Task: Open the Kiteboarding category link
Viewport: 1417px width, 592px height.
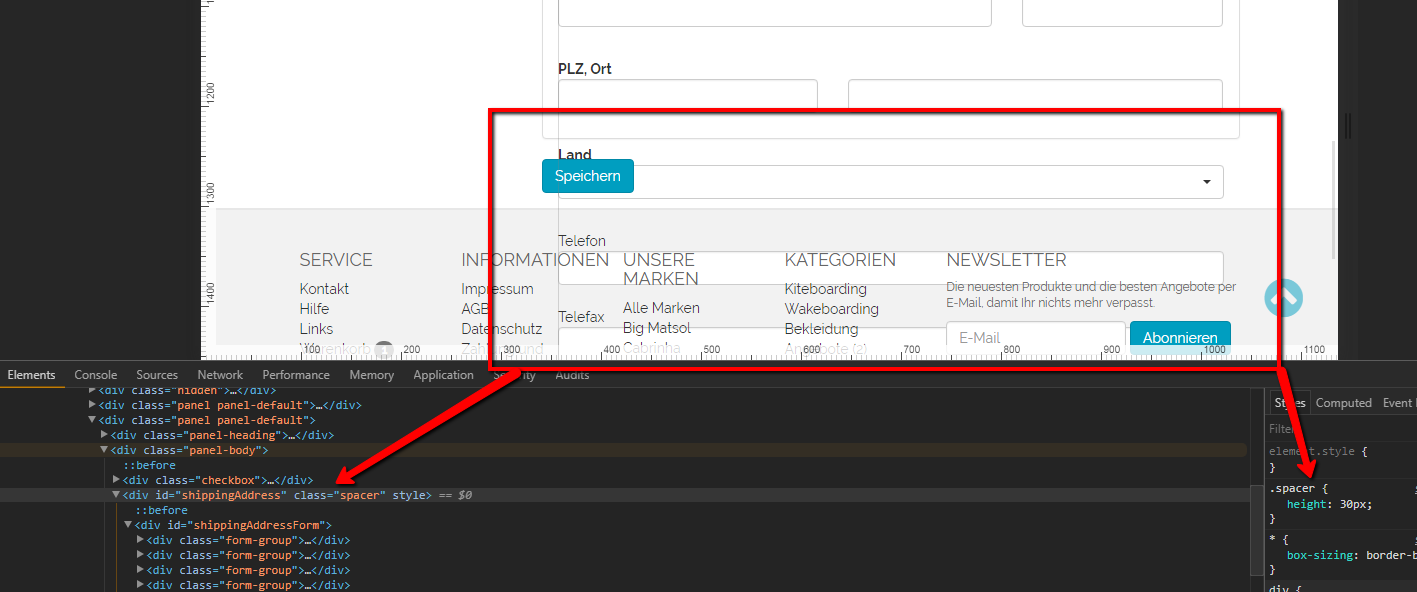Action: [x=825, y=289]
